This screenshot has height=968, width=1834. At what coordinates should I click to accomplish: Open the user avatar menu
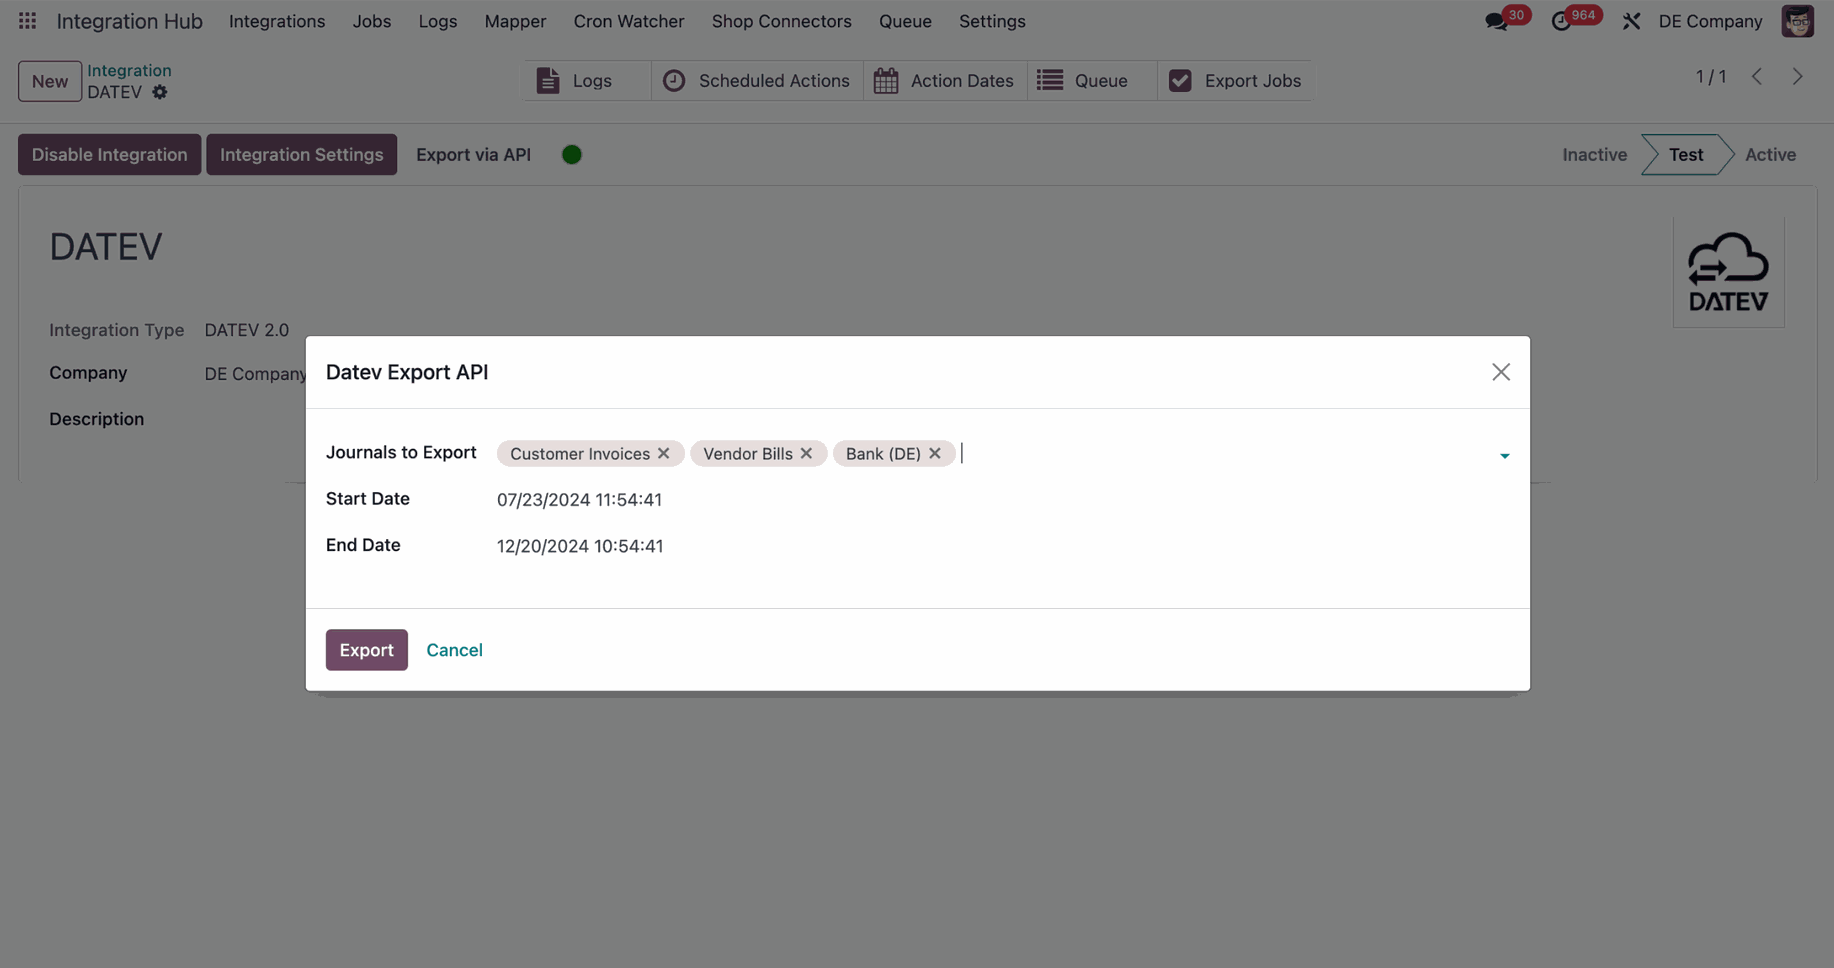coord(1797,21)
